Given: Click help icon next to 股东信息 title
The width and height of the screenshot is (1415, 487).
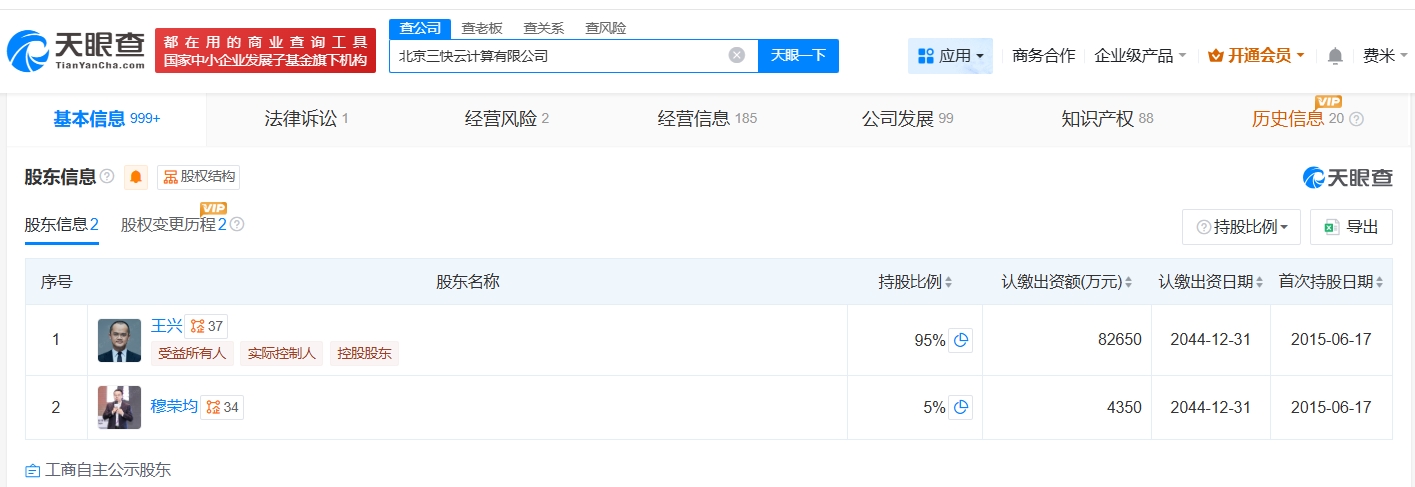Looking at the screenshot, I should click(107, 177).
